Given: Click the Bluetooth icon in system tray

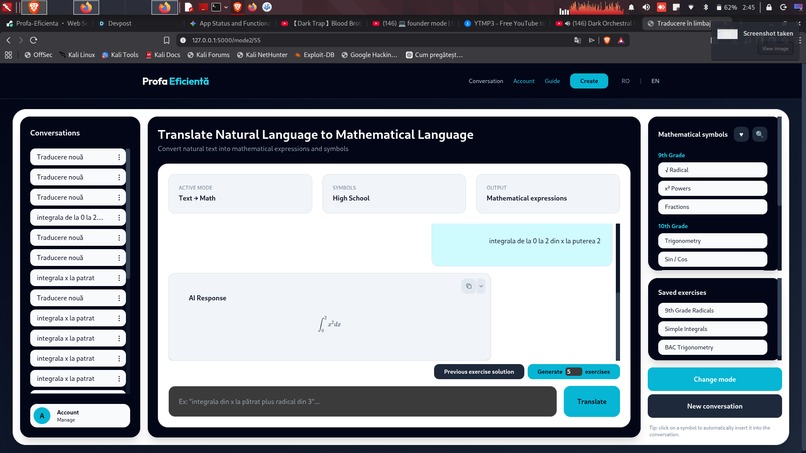Looking at the screenshot, I should coord(705,7).
